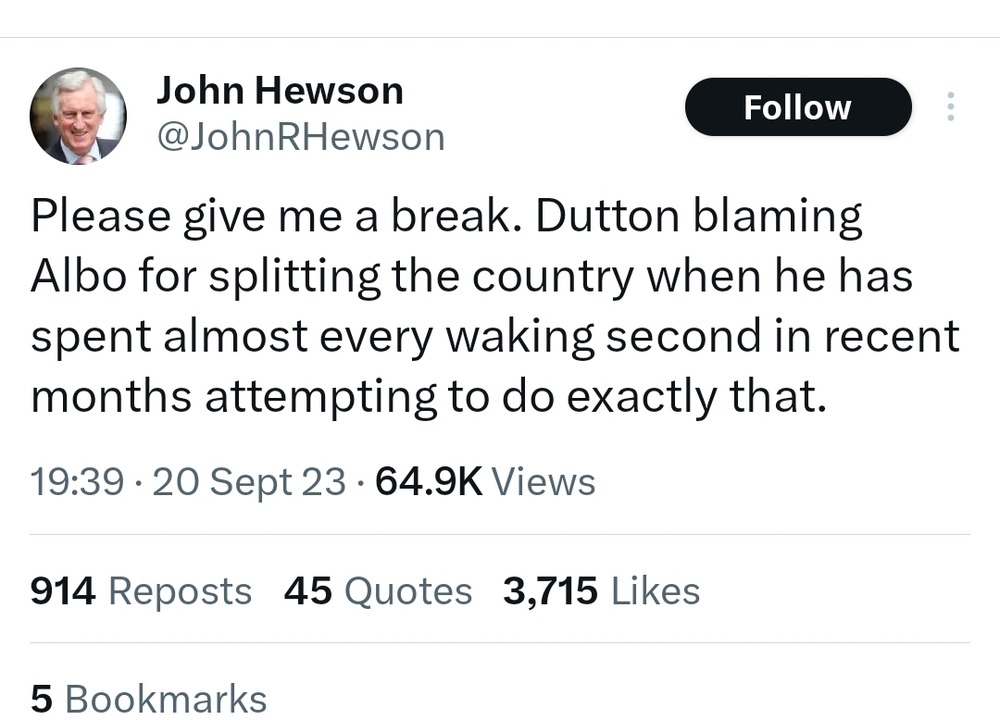Select the 20 Sept 23 date
The width and height of the screenshot is (1000, 720).
pyautogui.click(x=249, y=481)
